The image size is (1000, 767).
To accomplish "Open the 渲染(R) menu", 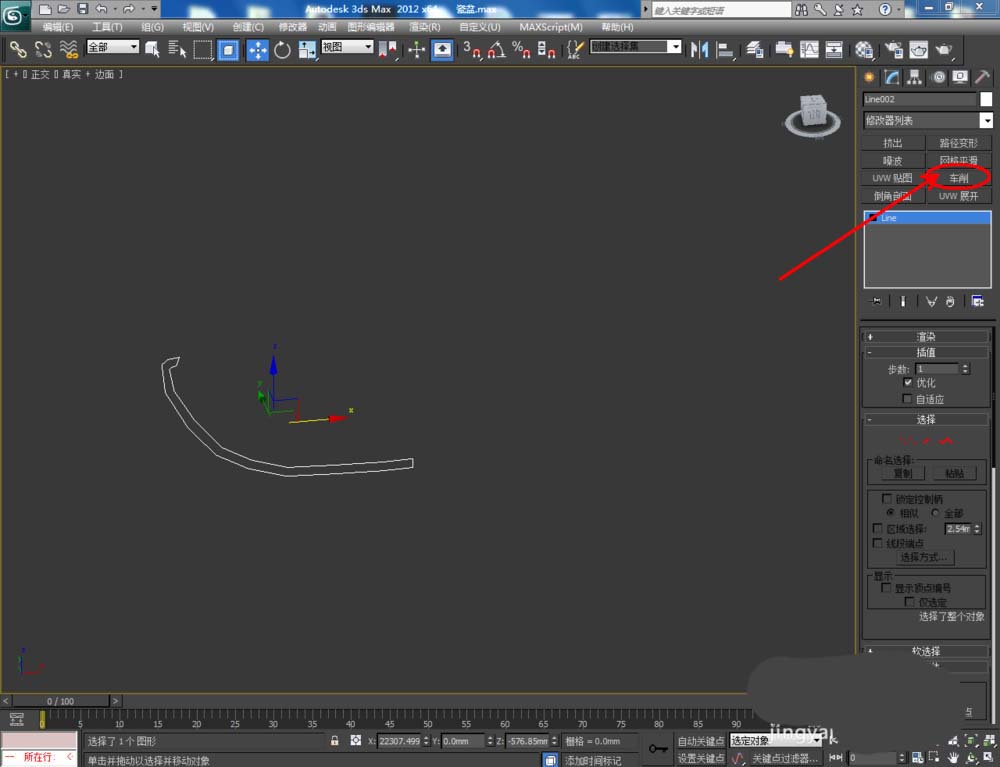I will pyautogui.click(x=424, y=27).
